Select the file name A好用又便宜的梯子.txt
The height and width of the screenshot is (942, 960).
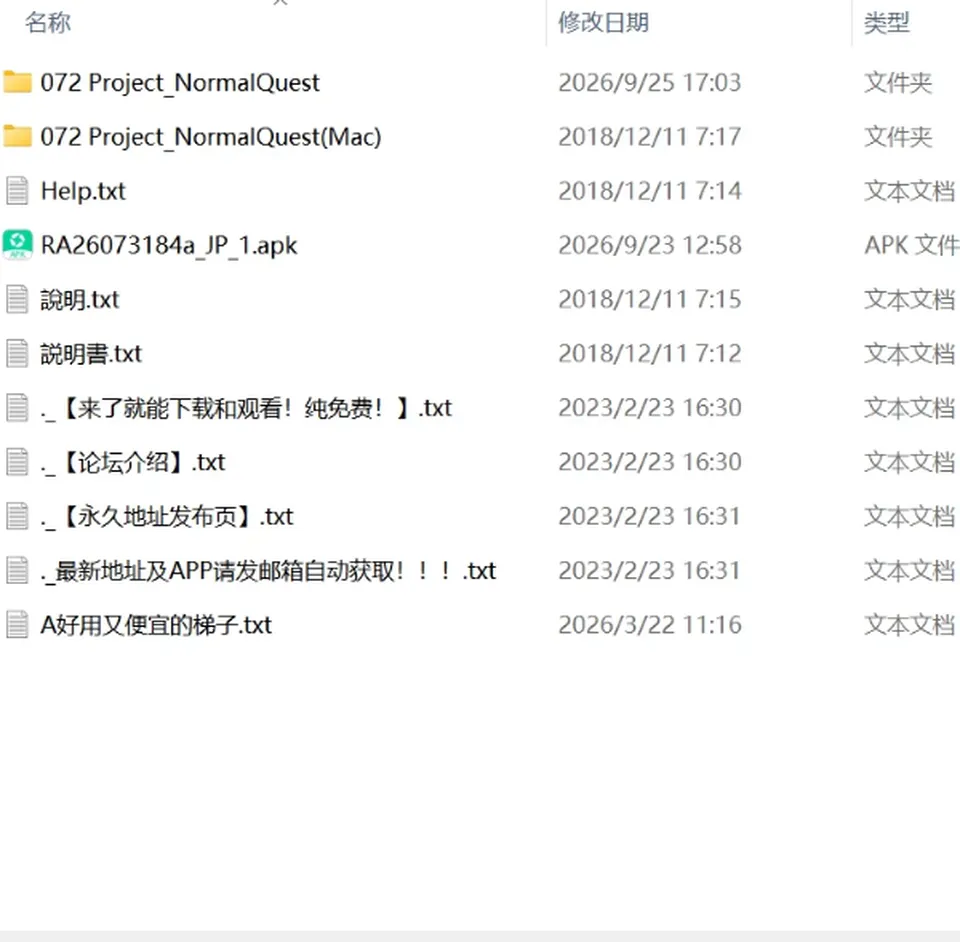tap(156, 625)
